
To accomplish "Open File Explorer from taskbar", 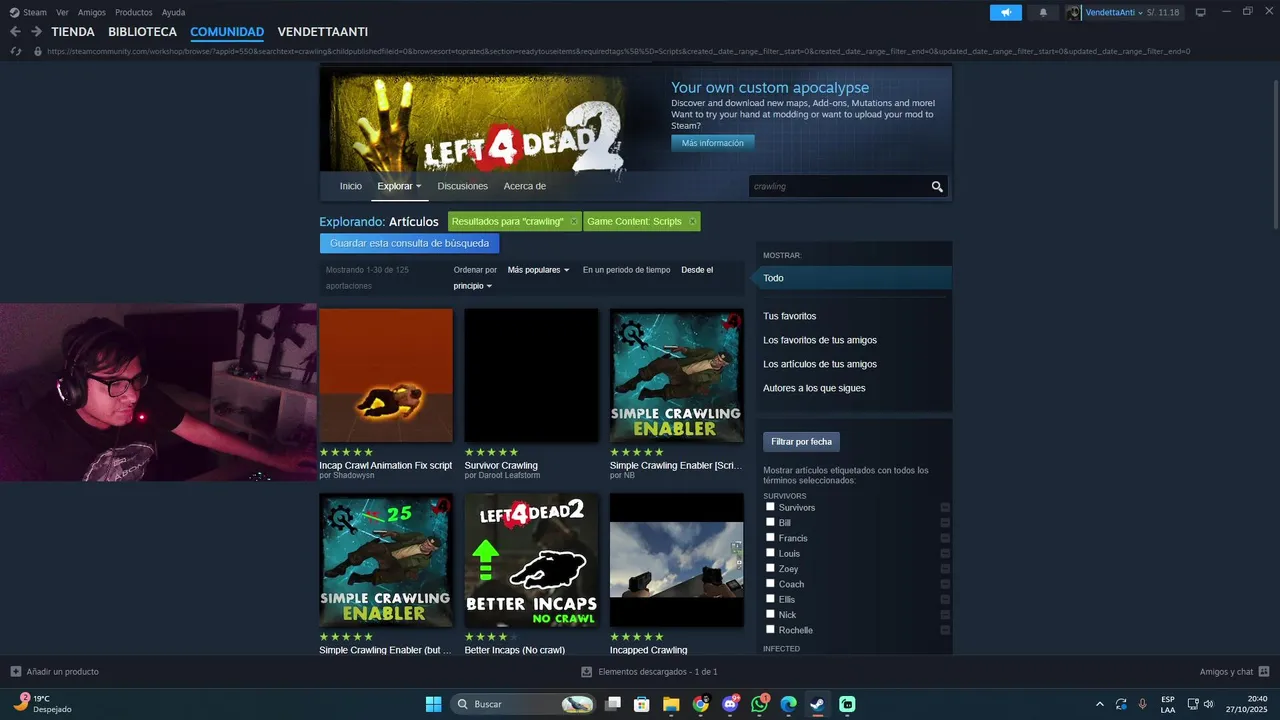I will (671, 704).
